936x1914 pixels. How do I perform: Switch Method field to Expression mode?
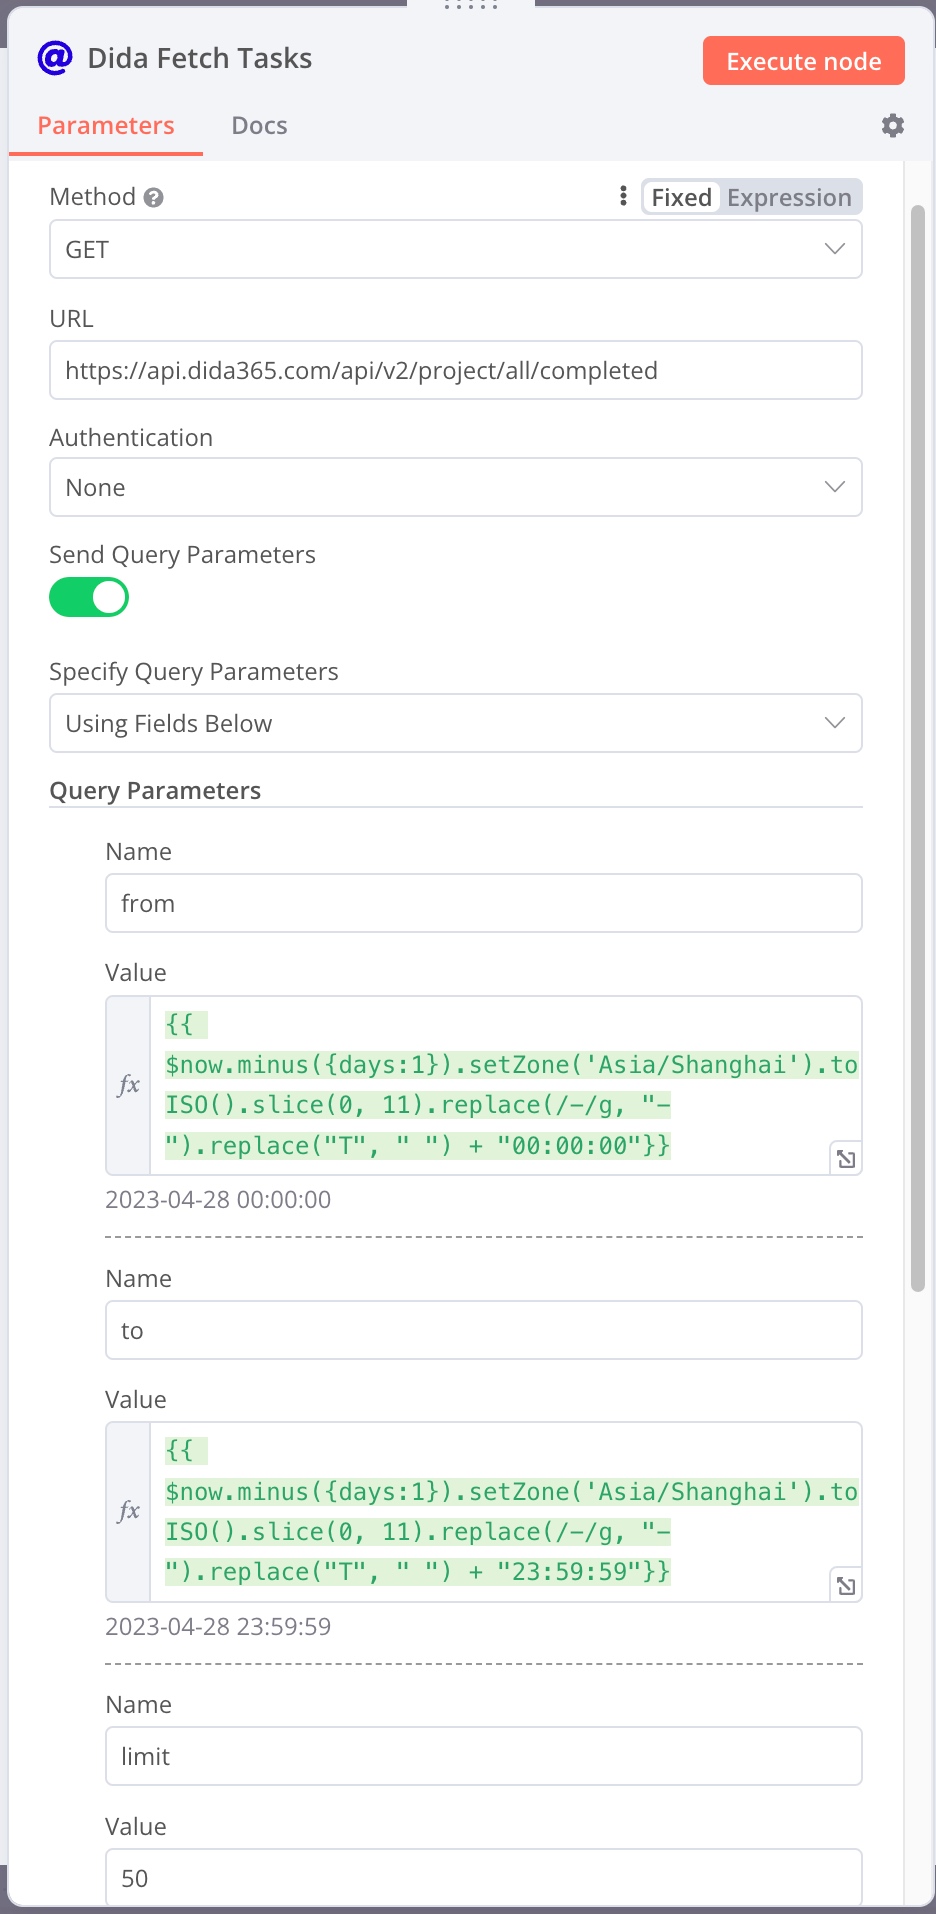(789, 198)
